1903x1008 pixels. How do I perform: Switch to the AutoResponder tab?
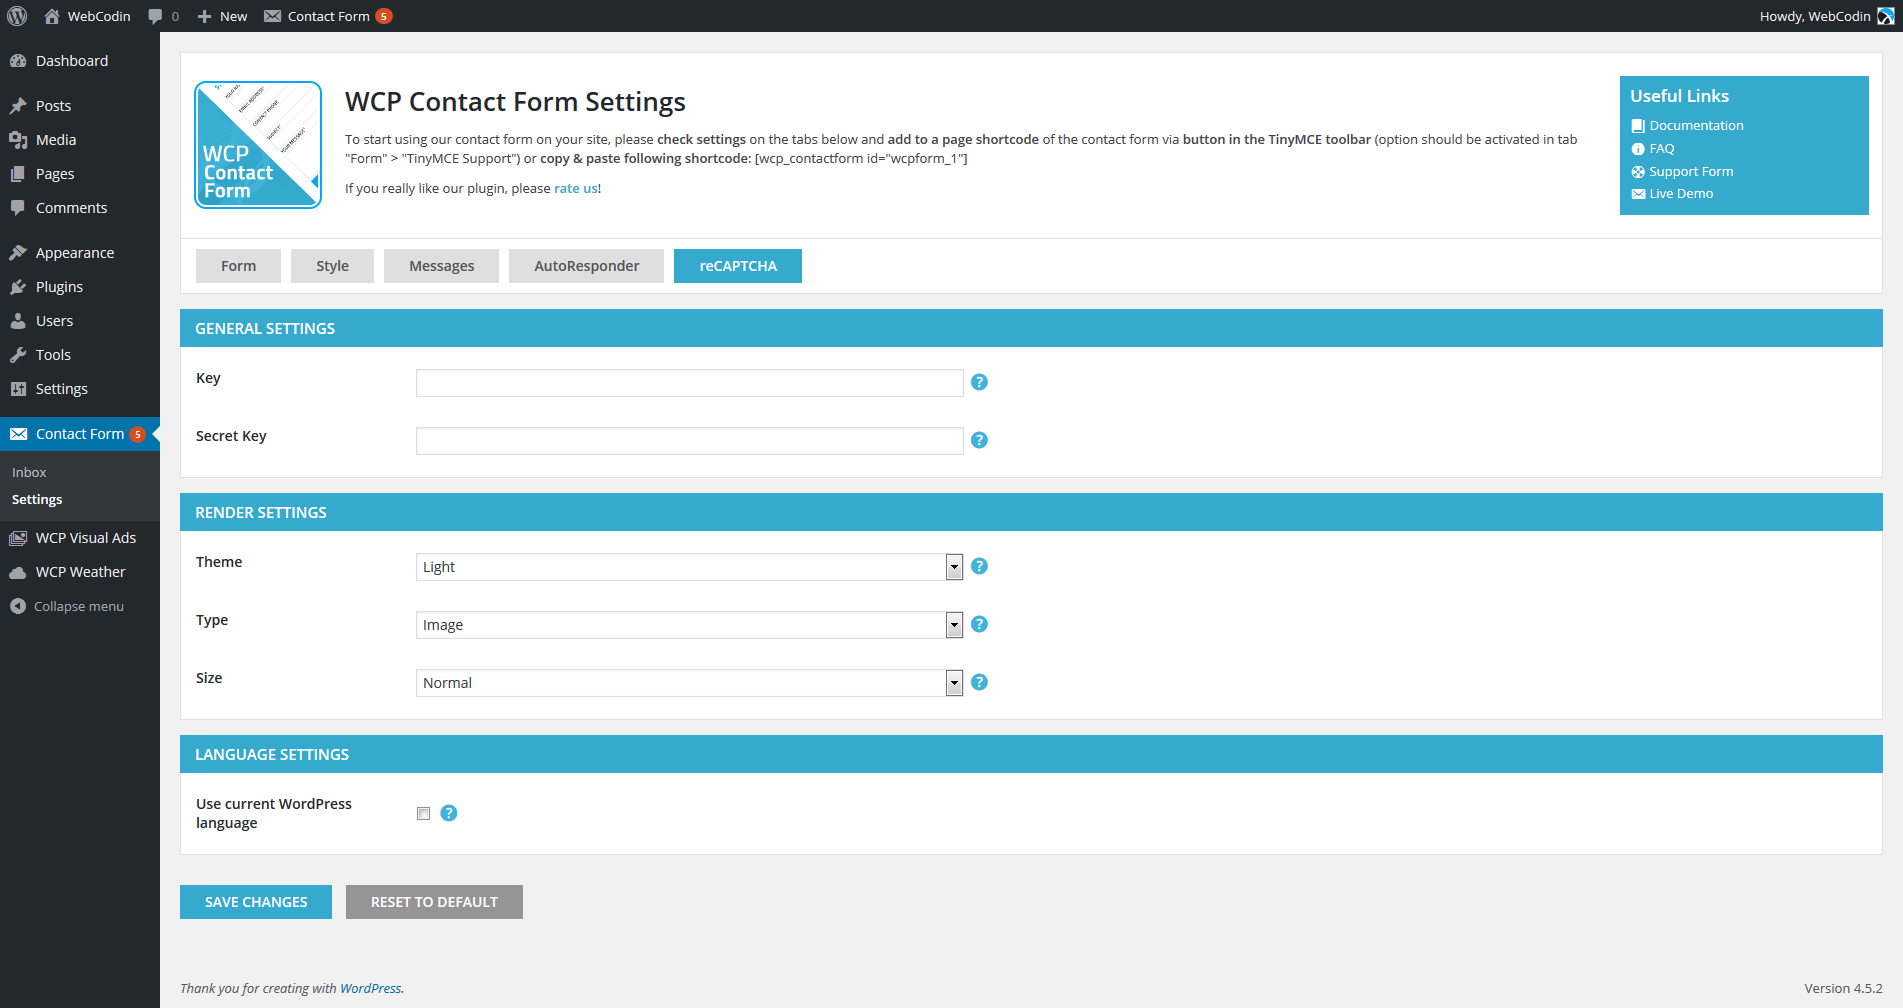click(586, 266)
